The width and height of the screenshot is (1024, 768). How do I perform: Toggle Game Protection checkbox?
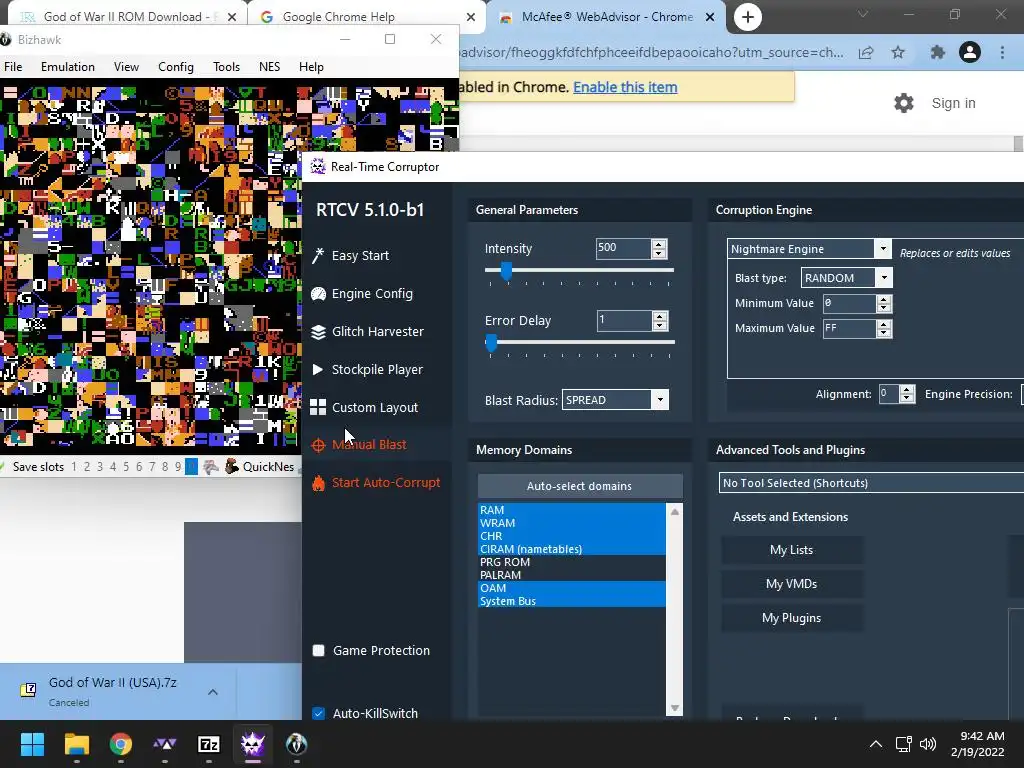[x=319, y=650]
